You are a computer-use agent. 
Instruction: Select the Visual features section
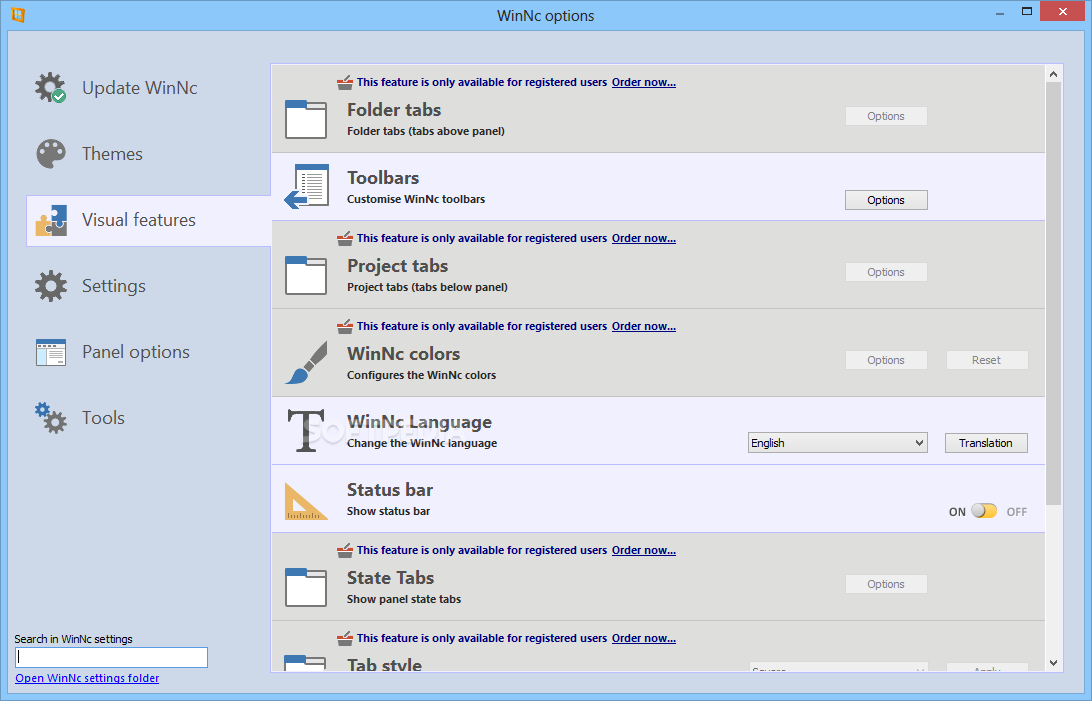tap(148, 220)
